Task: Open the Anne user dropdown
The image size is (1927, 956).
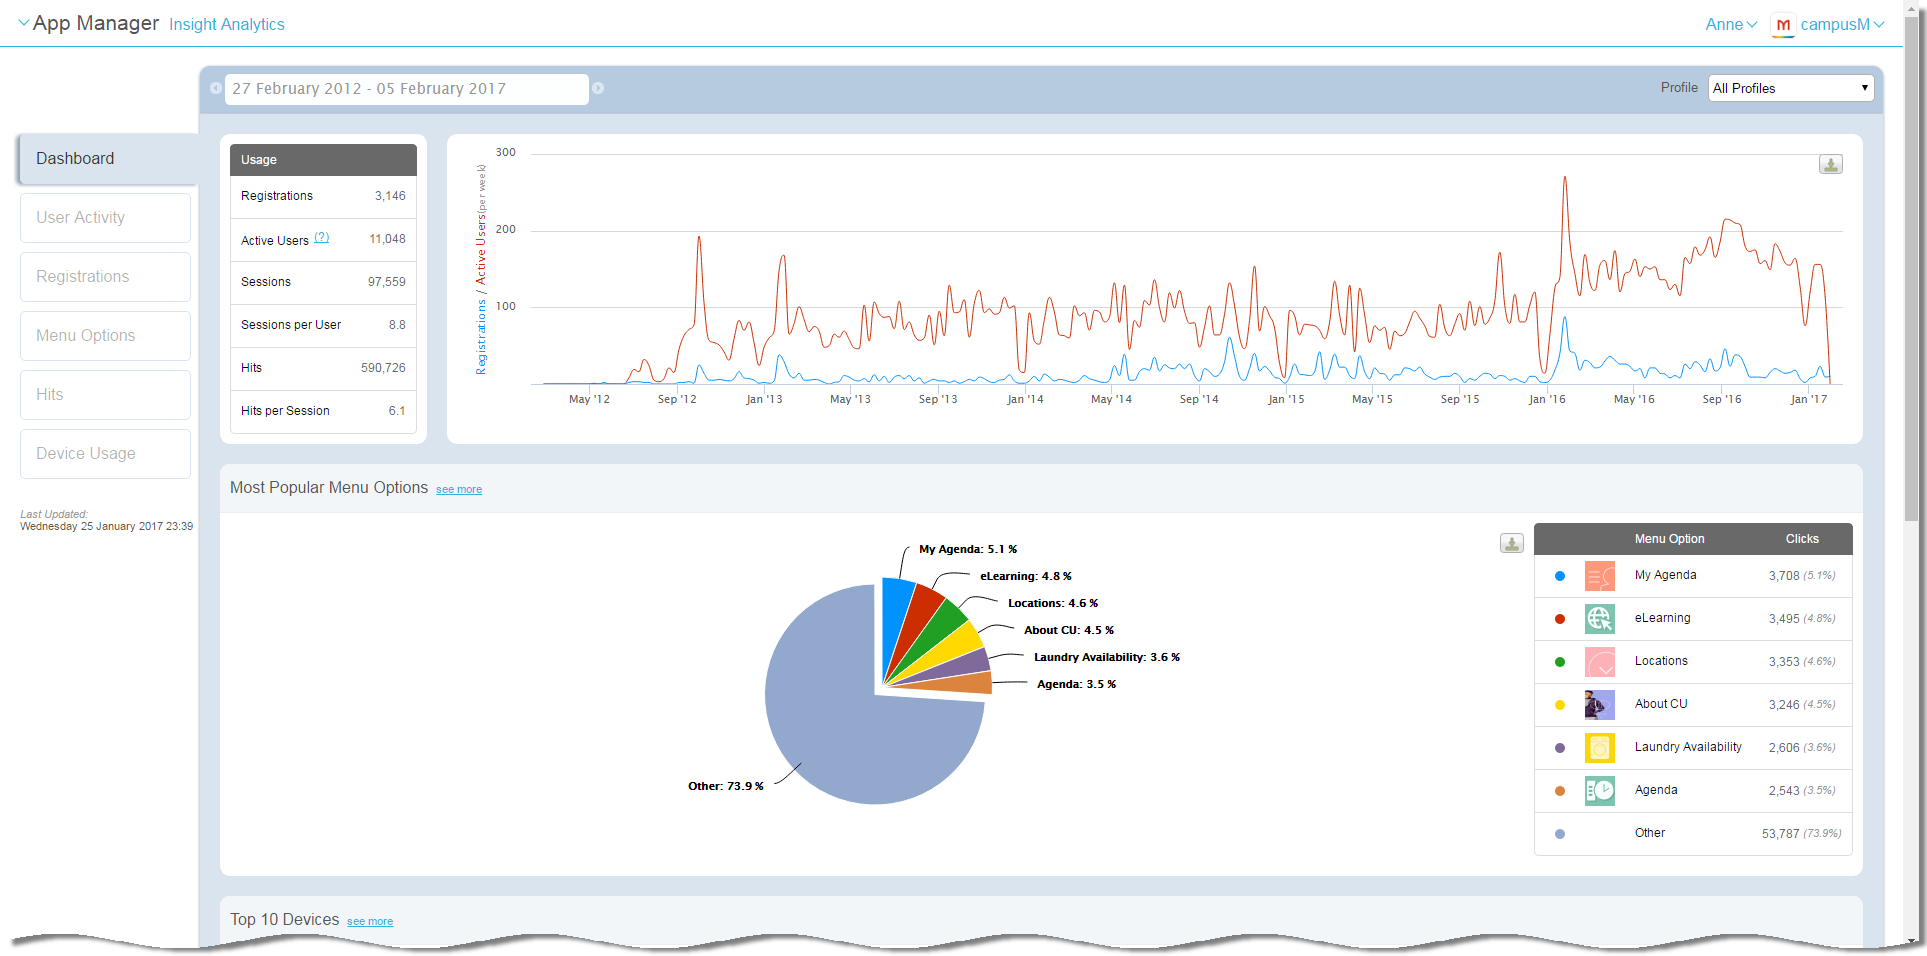Action: (1731, 24)
